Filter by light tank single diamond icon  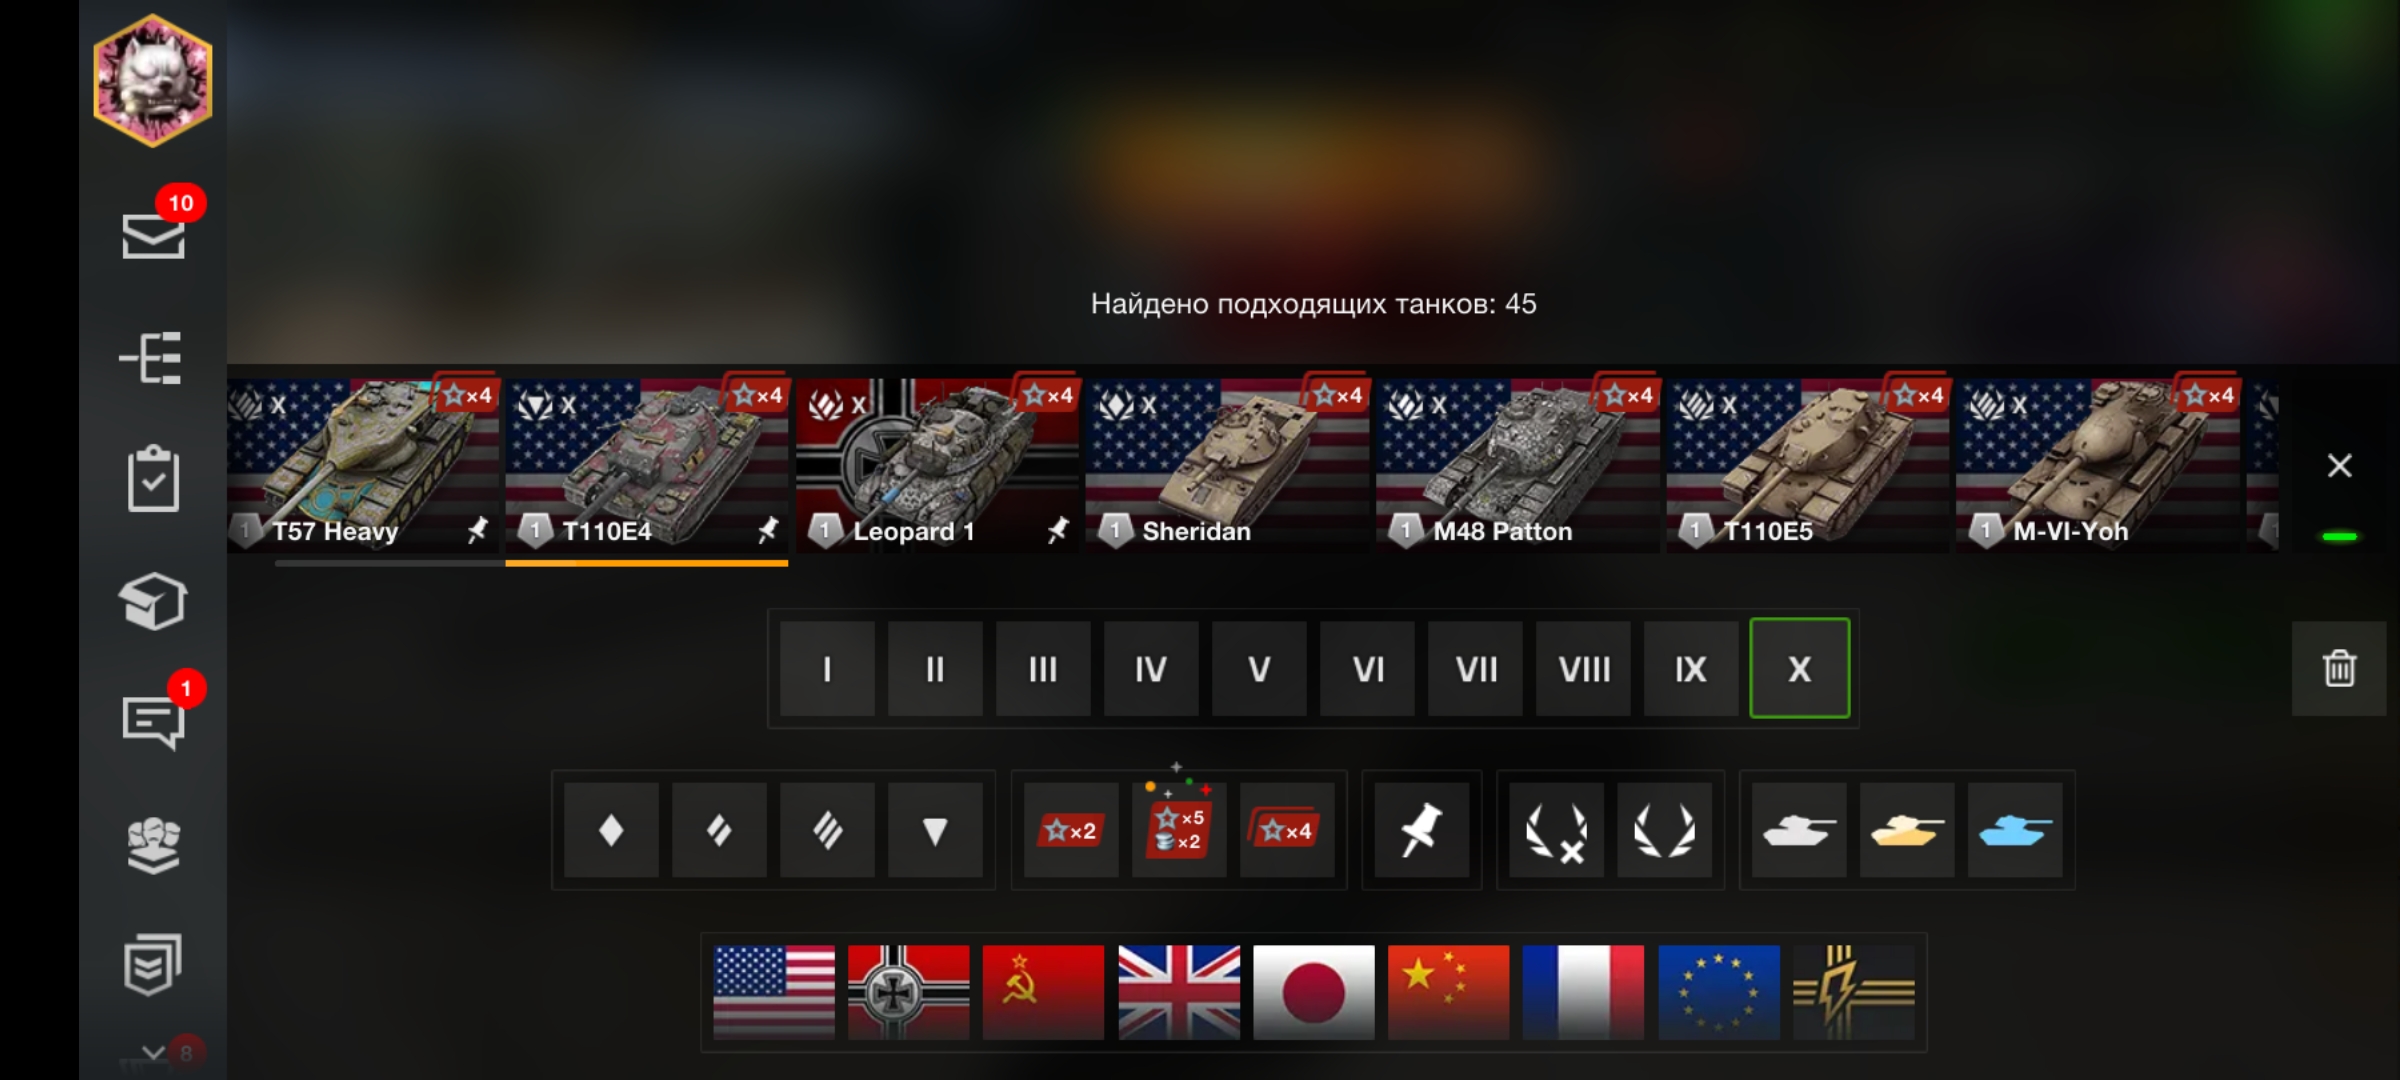[x=611, y=830]
